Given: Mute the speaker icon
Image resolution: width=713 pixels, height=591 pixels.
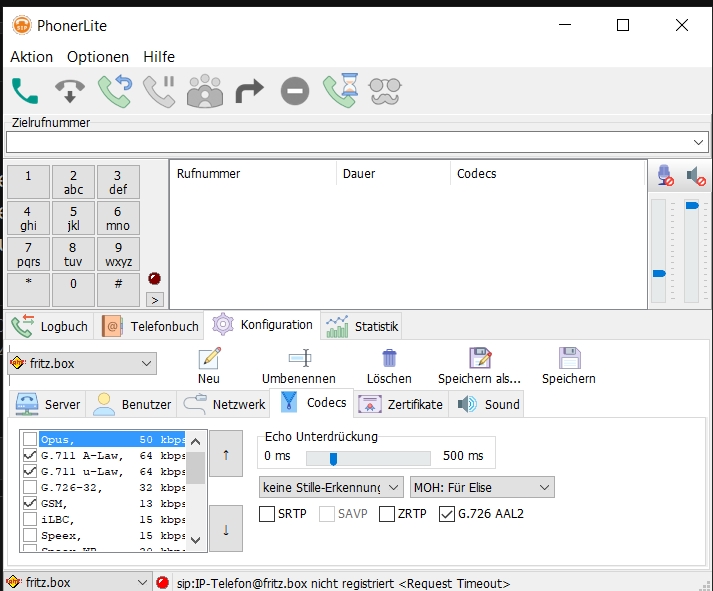Looking at the screenshot, I should (696, 176).
